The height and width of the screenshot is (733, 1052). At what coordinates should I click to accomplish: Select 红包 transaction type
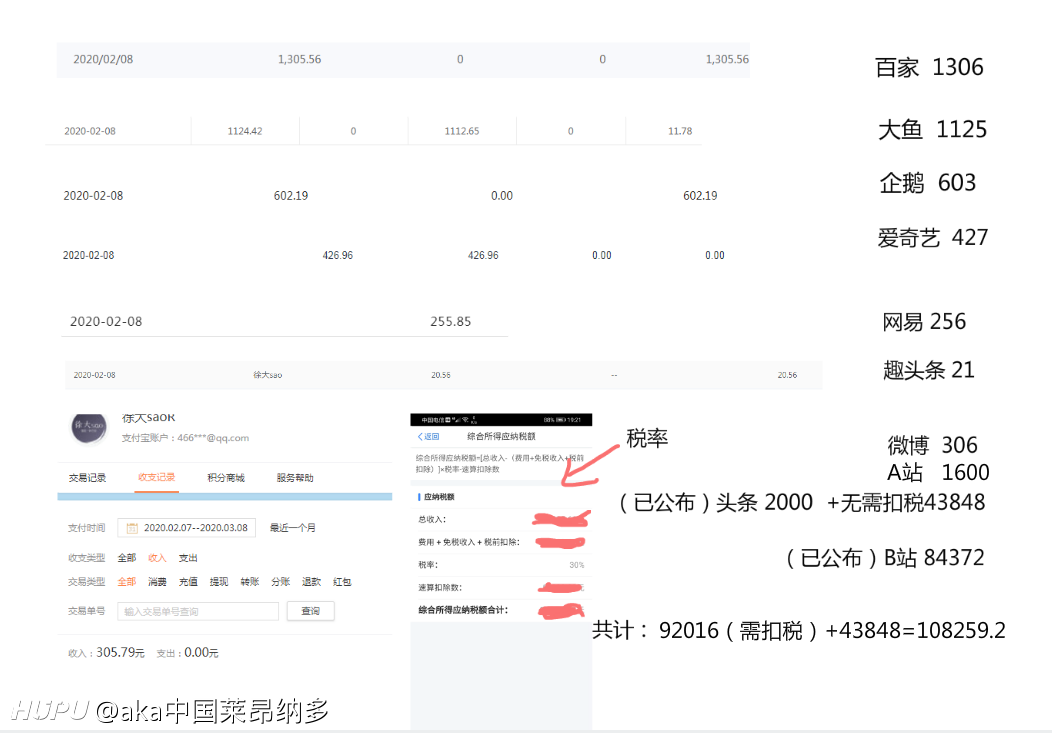tap(342, 581)
